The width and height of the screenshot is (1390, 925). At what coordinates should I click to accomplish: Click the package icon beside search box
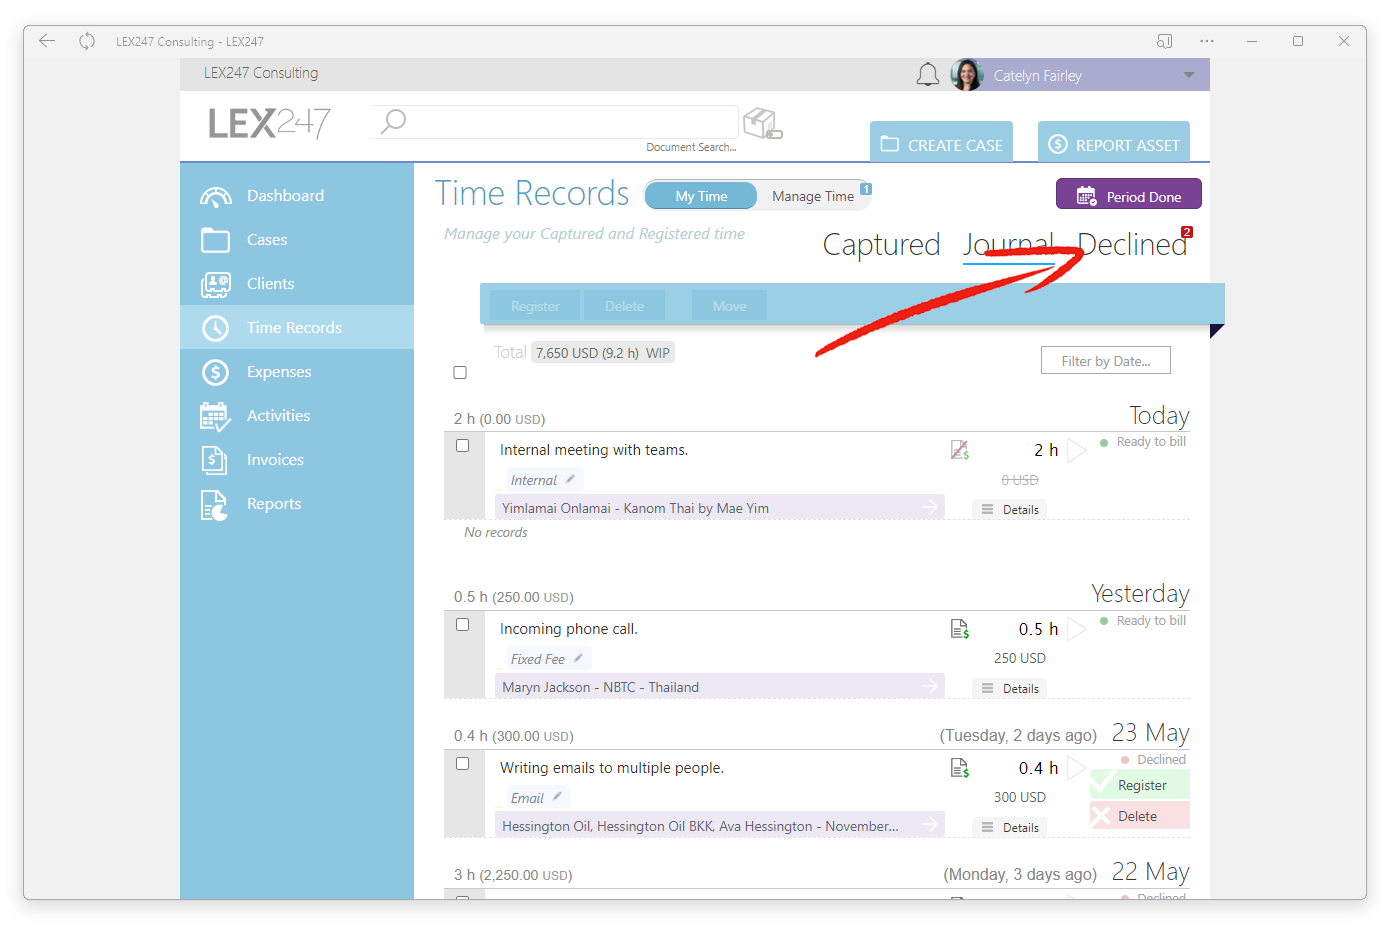[x=763, y=124]
